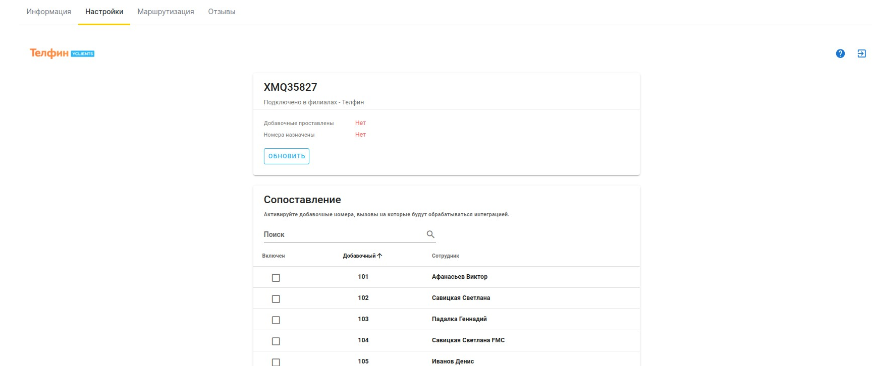
Task: Enable checkbox for extension 102
Action: coord(276,299)
